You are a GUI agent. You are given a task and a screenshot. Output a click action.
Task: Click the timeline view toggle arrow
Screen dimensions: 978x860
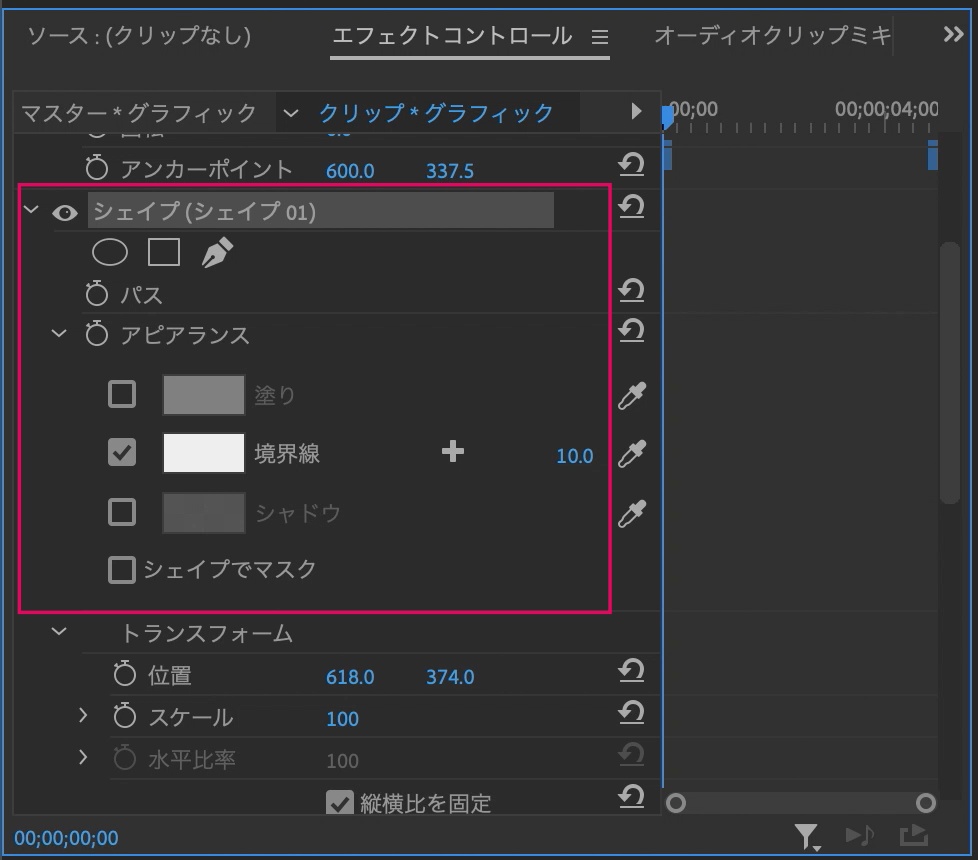click(636, 112)
